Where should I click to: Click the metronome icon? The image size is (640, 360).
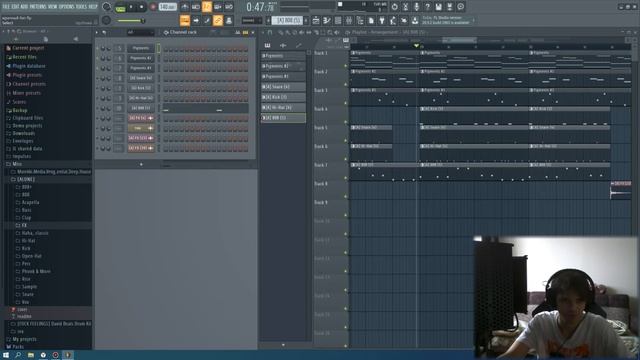[x=185, y=7]
